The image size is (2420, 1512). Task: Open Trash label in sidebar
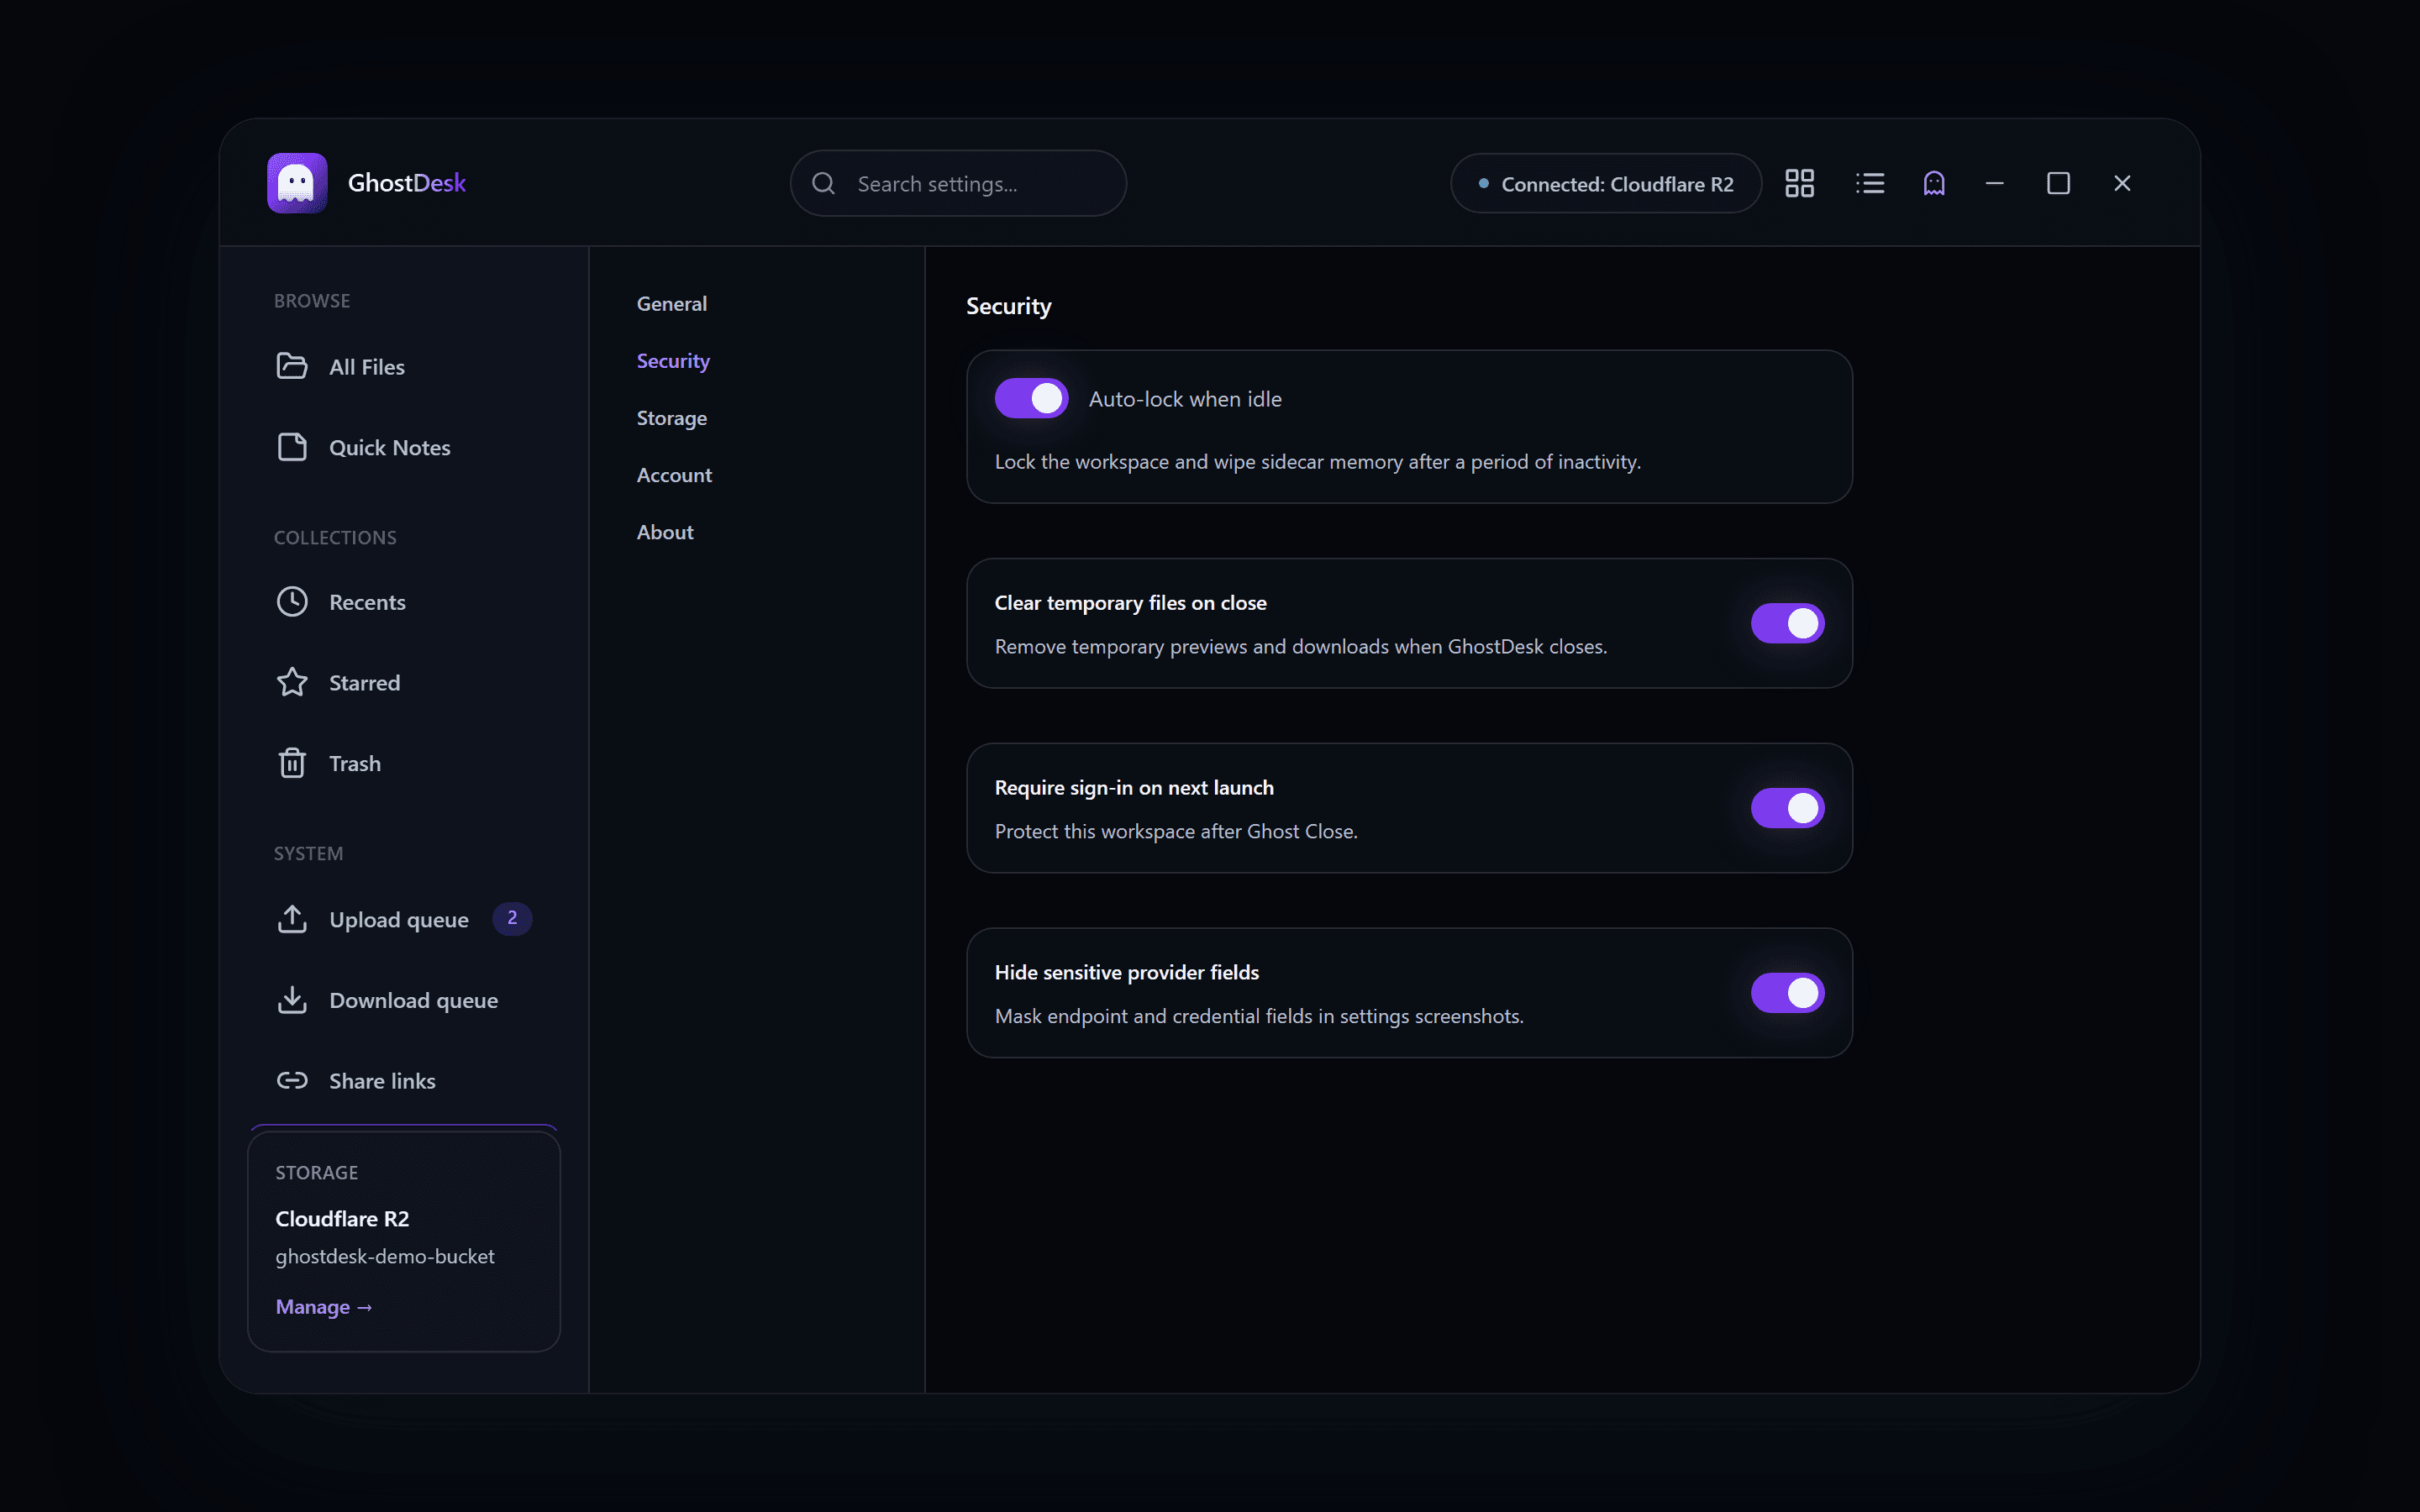tap(355, 764)
